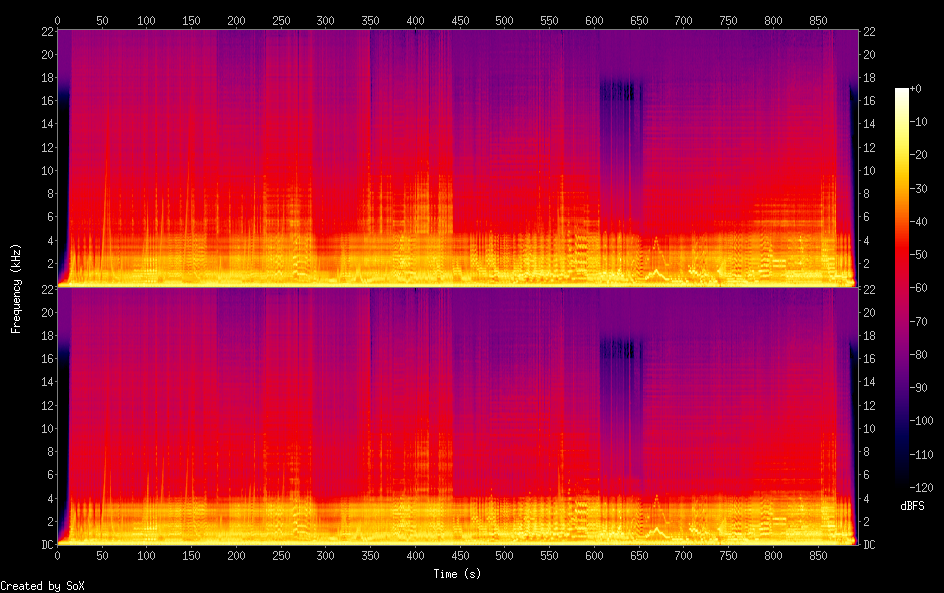Select the "-110" dBFS scale value
Viewport: 944px width, 593px height.
pyautogui.click(x=921, y=455)
